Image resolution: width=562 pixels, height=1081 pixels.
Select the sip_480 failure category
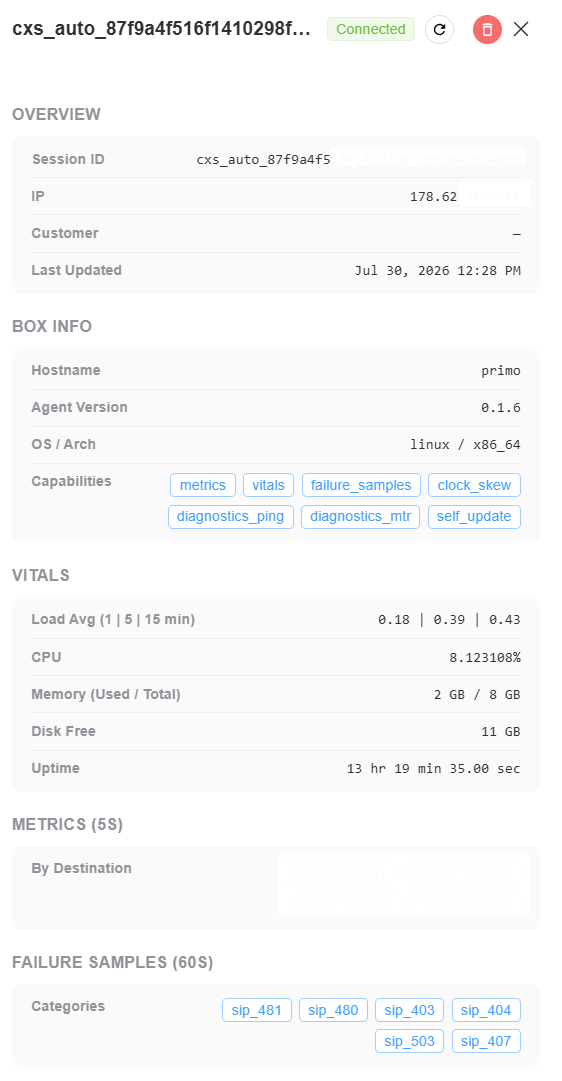click(333, 1010)
